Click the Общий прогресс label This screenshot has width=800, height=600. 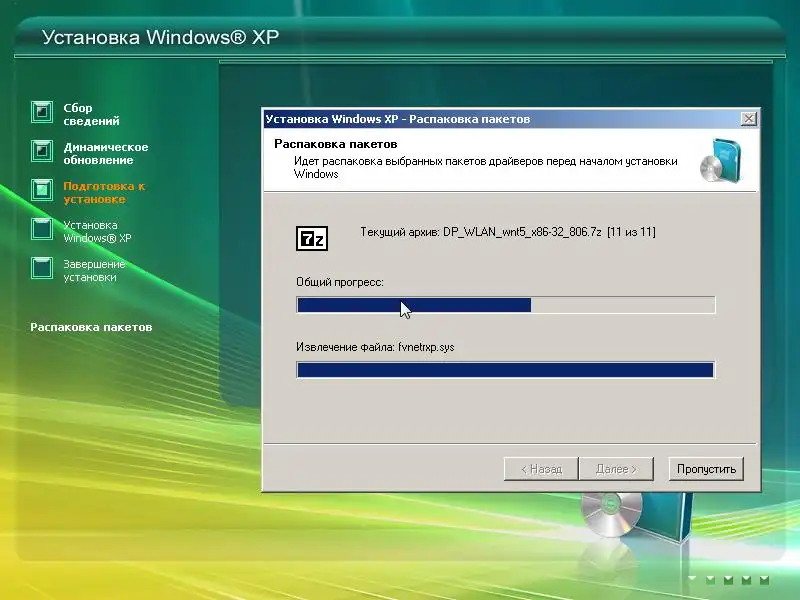pyautogui.click(x=340, y=282)
